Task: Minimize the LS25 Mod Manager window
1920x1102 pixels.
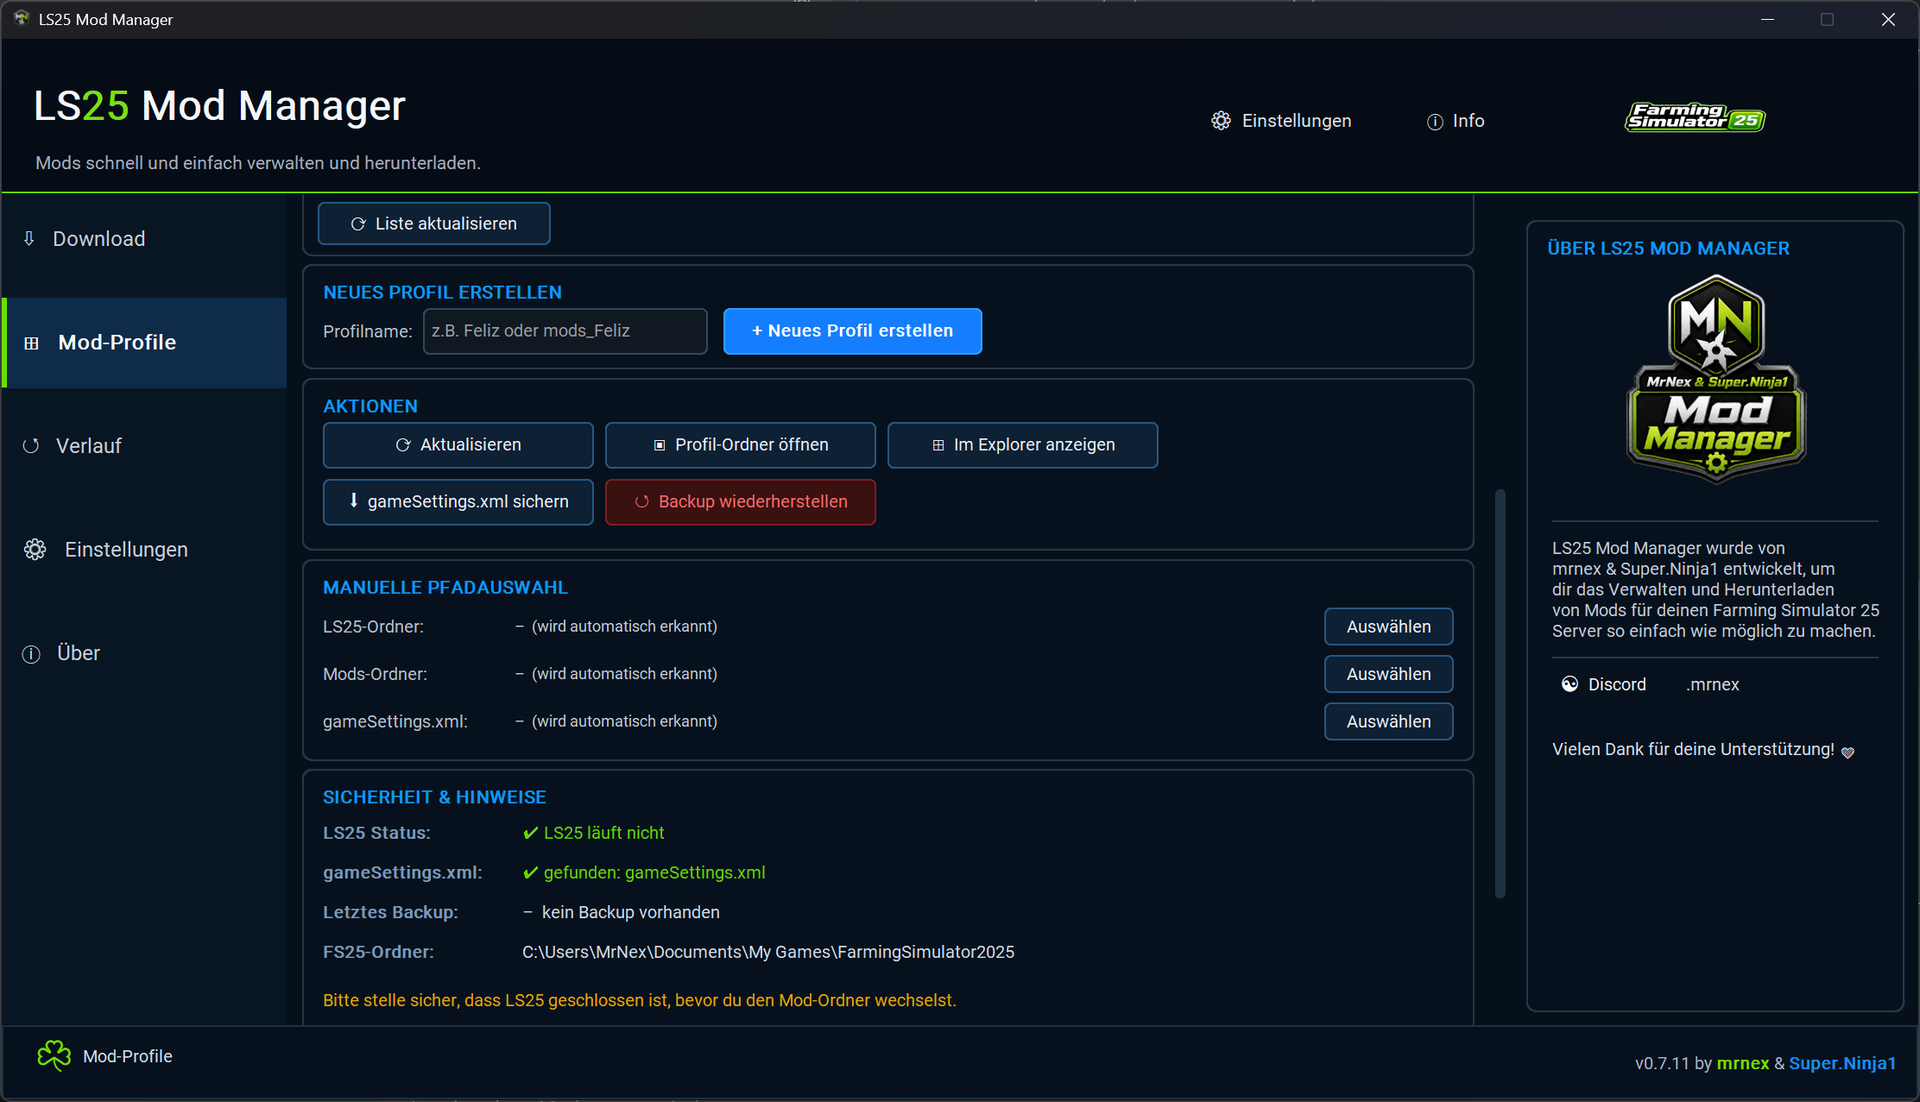Action: point(1768,19)
